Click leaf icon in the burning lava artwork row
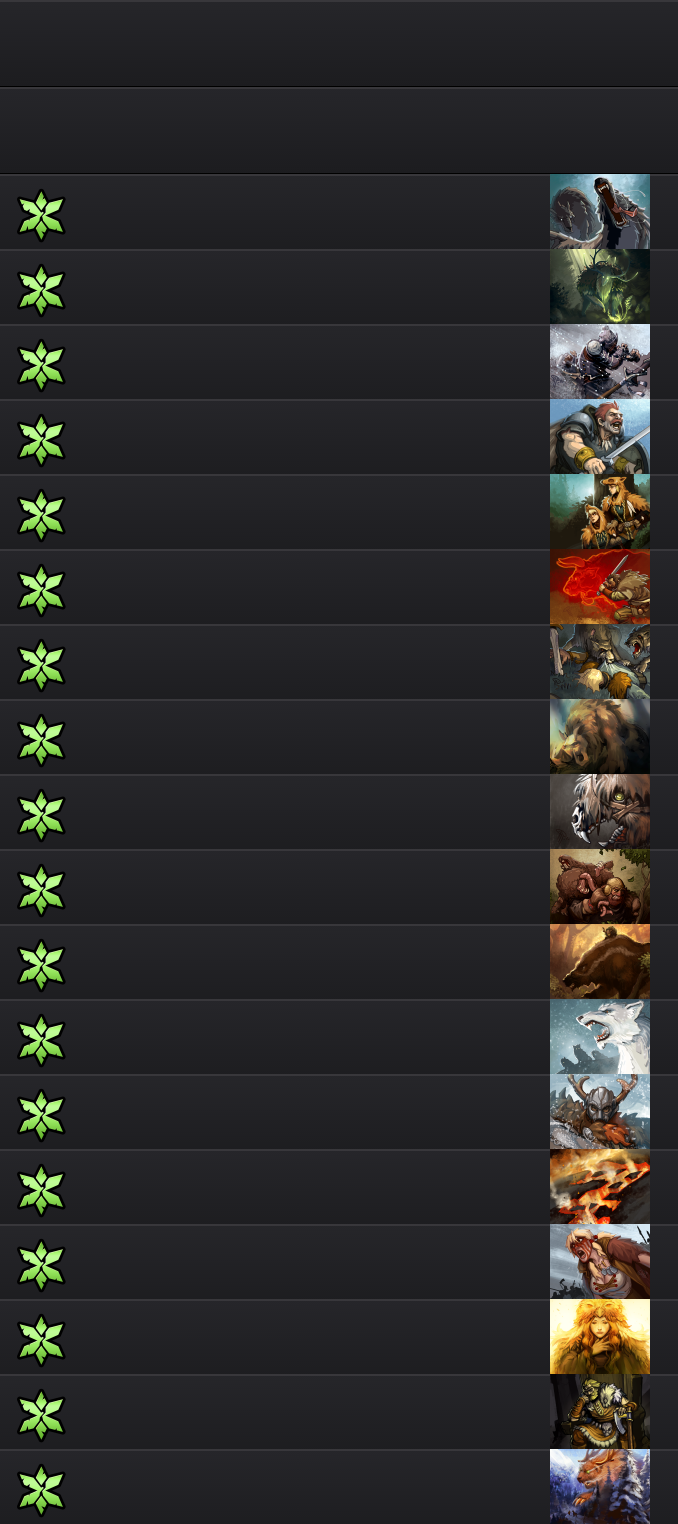 (x=41, y=1190)
